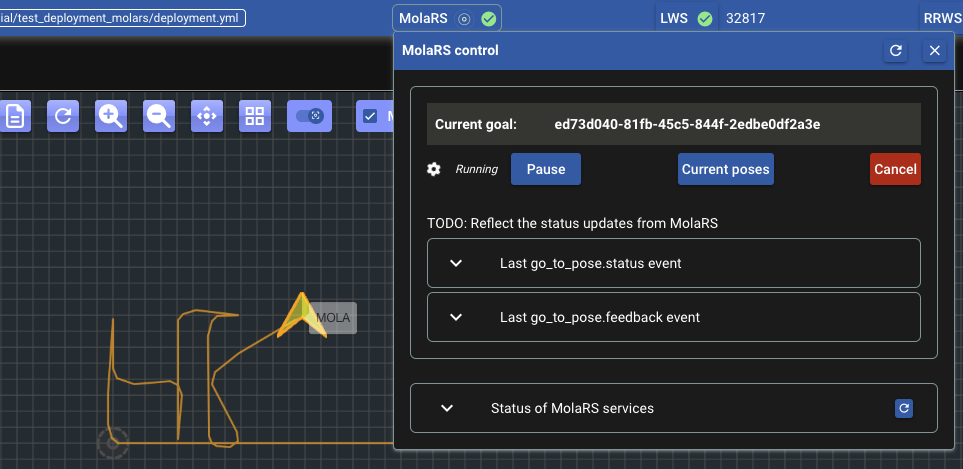This screenshot has height=469, width=963.
Task: Expand Status of MolaRS services section
Action: 447,408
